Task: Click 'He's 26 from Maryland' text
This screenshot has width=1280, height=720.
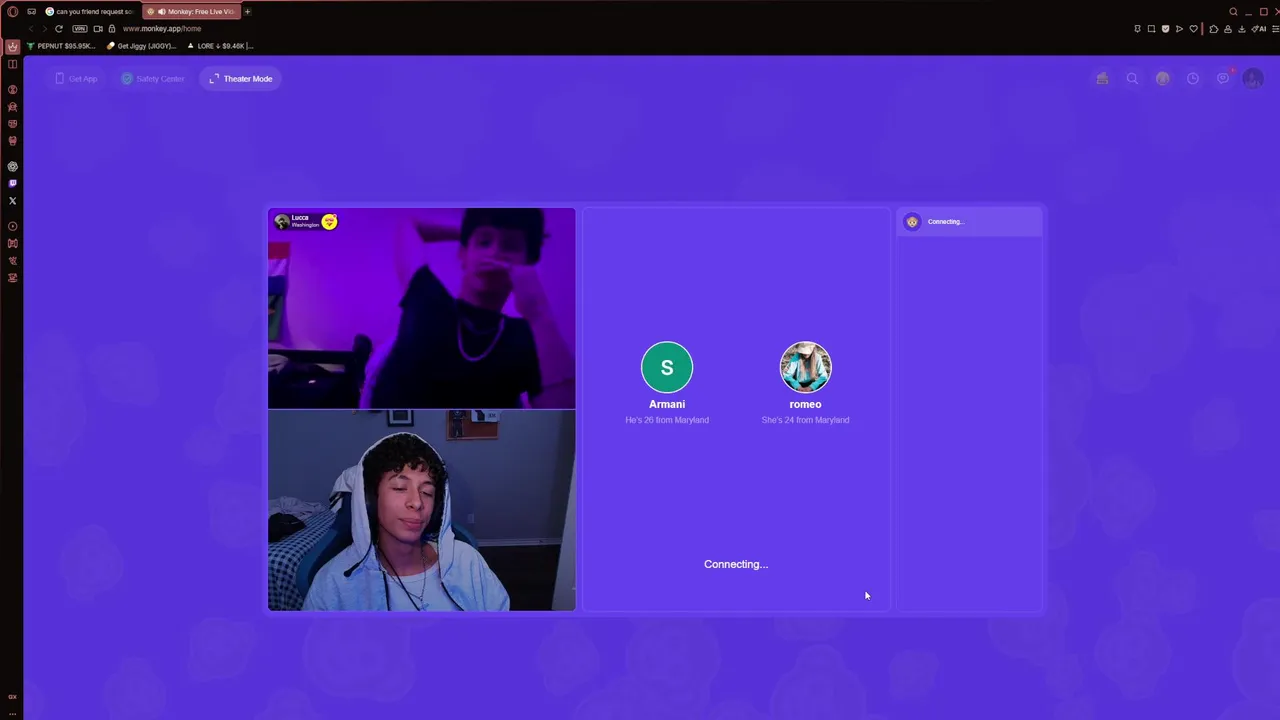Action: [667, 420]
